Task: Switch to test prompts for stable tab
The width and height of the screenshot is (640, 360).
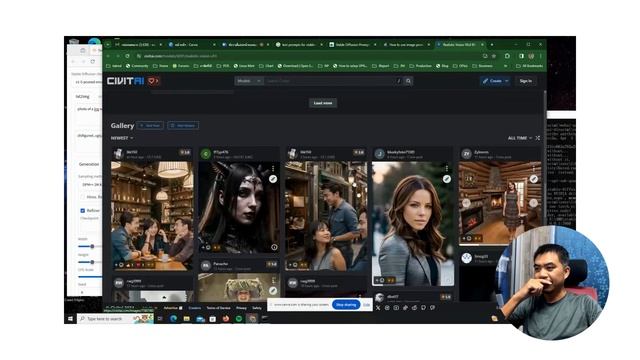Action: (299, 44)
